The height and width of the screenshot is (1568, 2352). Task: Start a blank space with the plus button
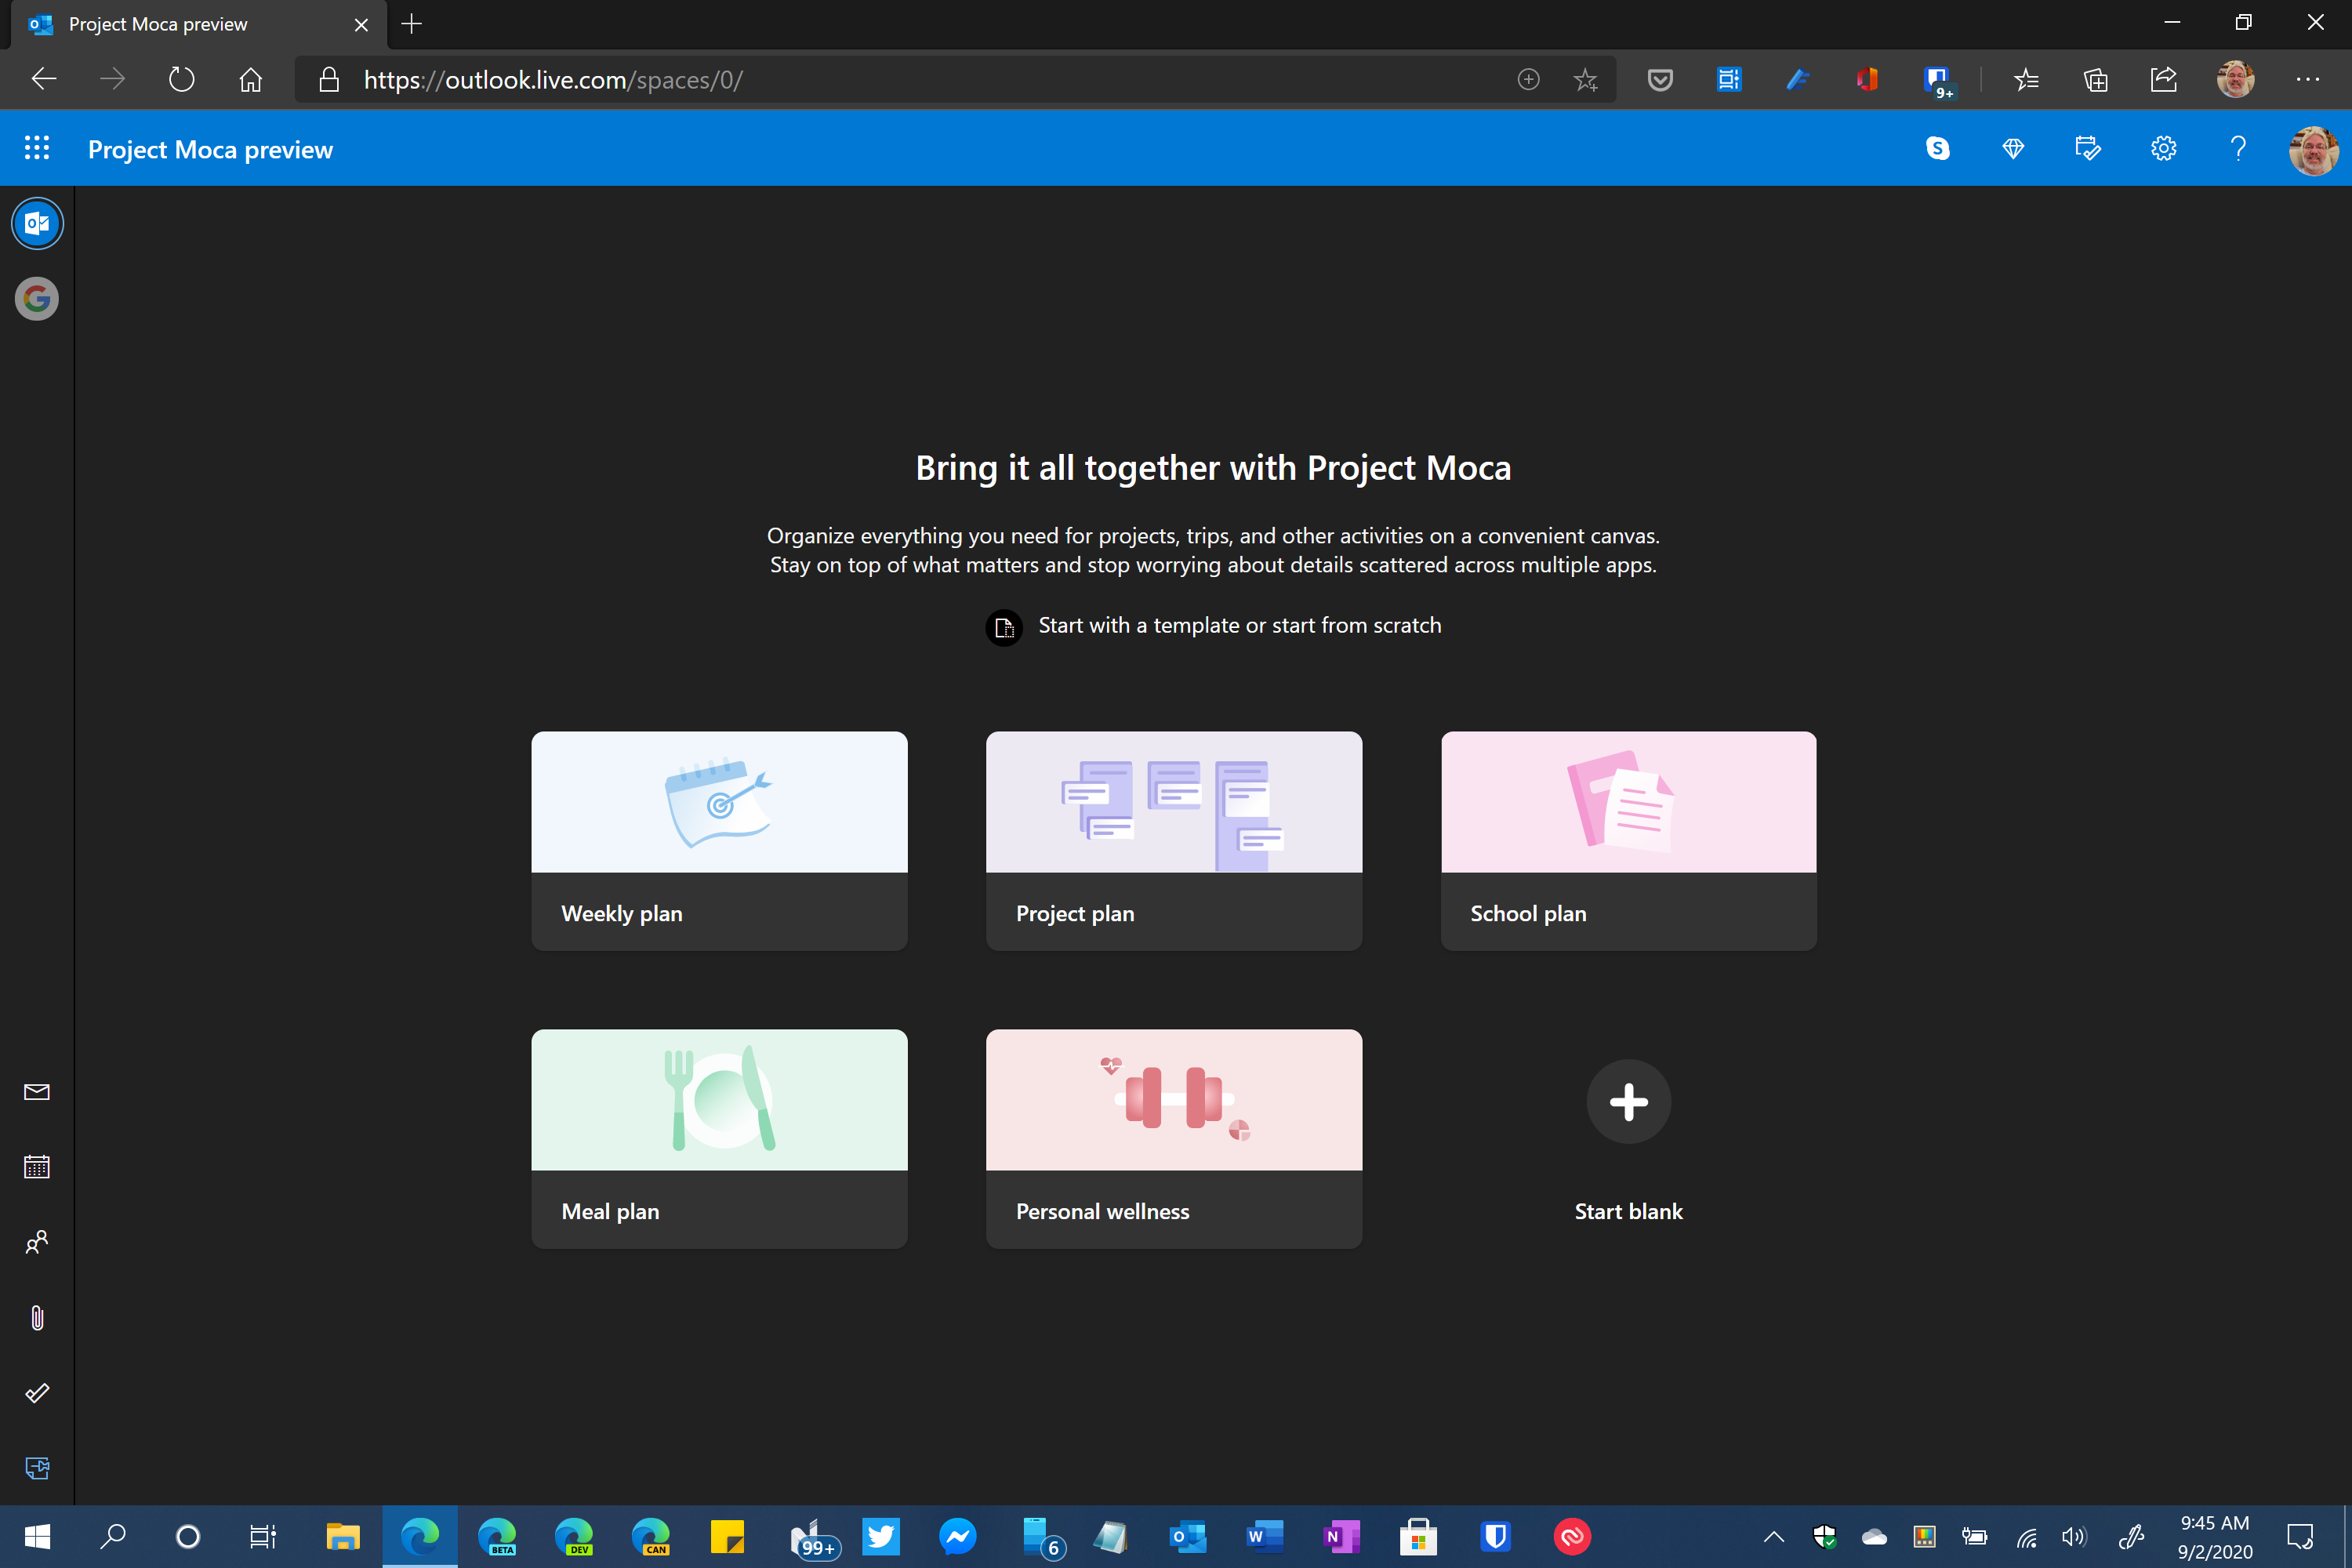pos(1628,1102)
